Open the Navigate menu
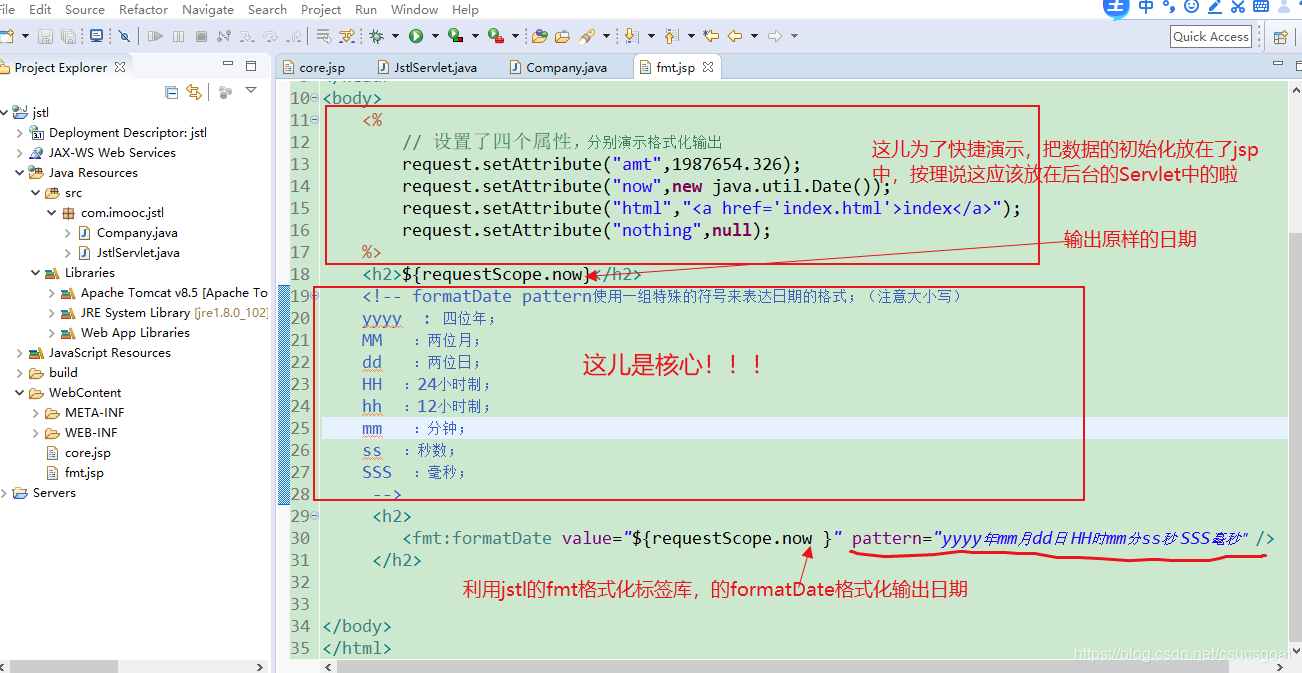The width and height of the screenshot is (1302, 673). point(207,9)
